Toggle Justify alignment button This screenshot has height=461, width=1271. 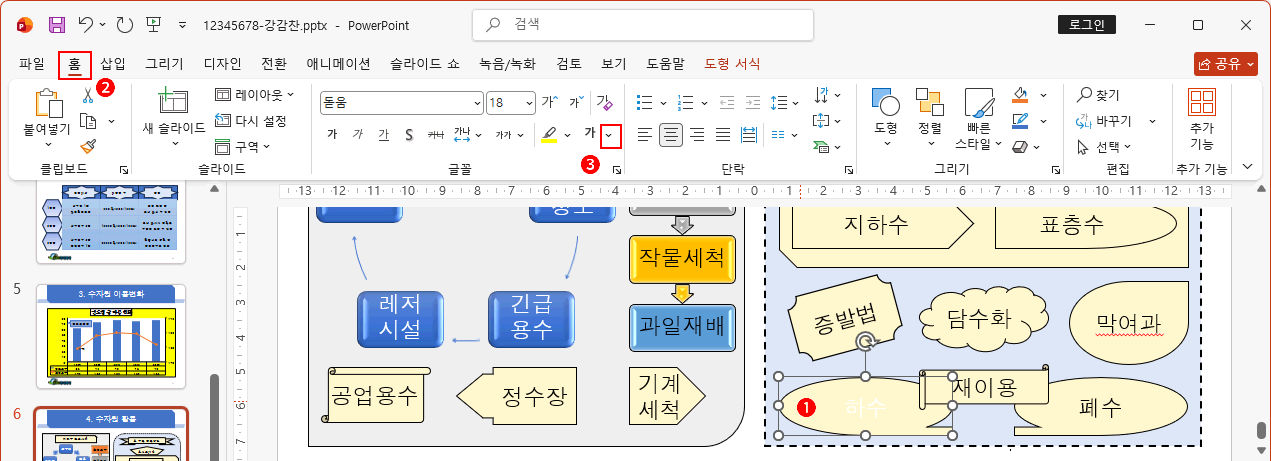(x=723, y=134)
